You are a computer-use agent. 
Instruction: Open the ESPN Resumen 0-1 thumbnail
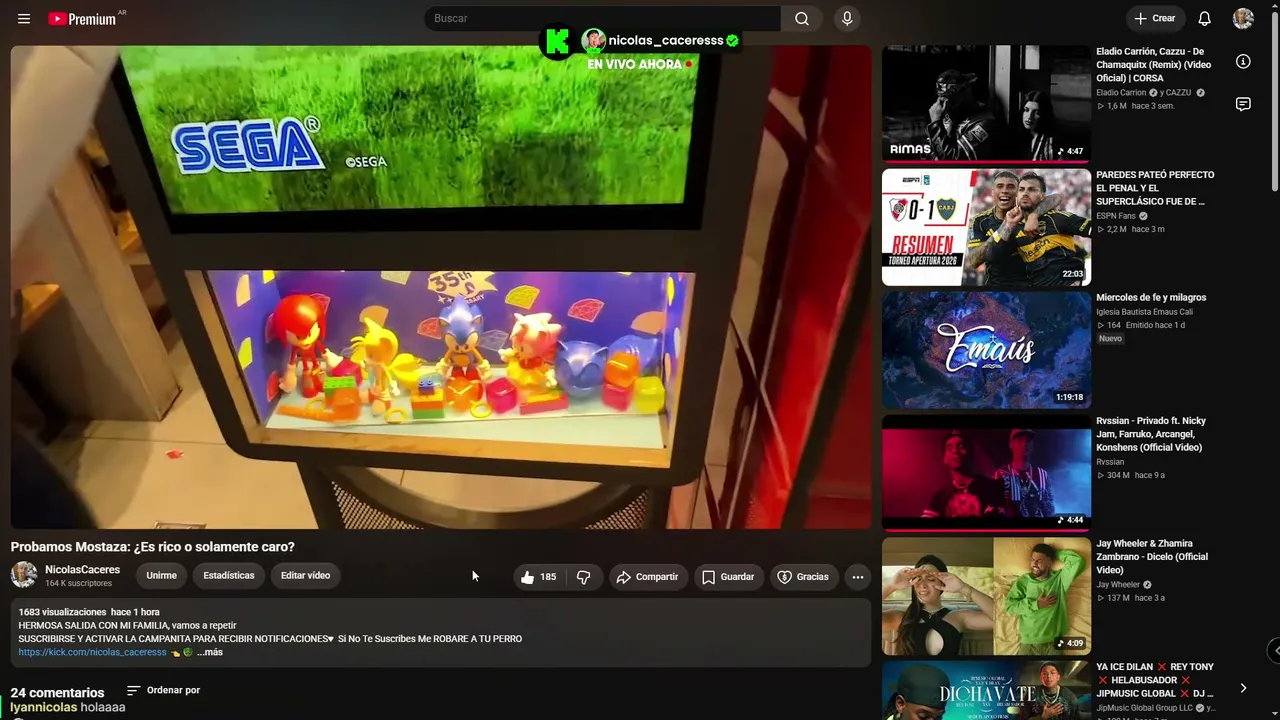click(986, 227)
